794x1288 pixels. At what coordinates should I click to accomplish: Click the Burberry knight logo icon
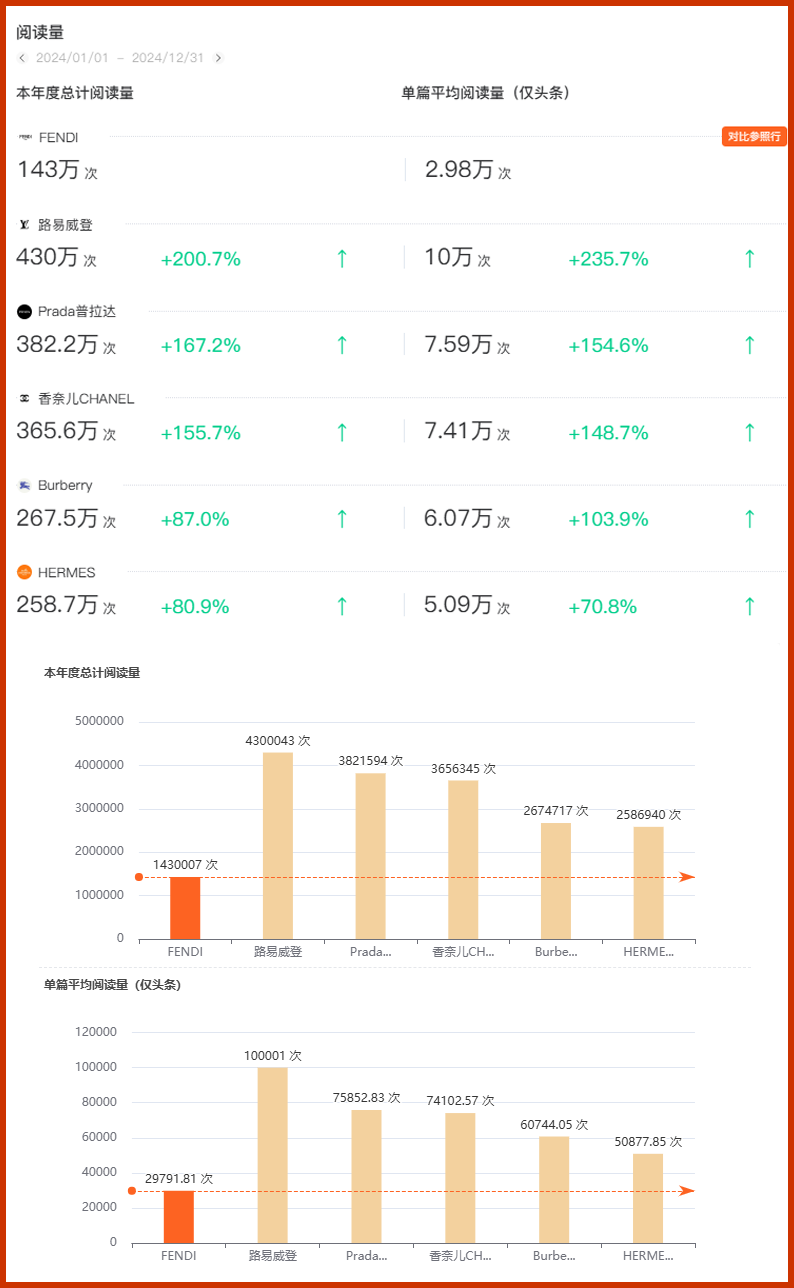[25, 485]
